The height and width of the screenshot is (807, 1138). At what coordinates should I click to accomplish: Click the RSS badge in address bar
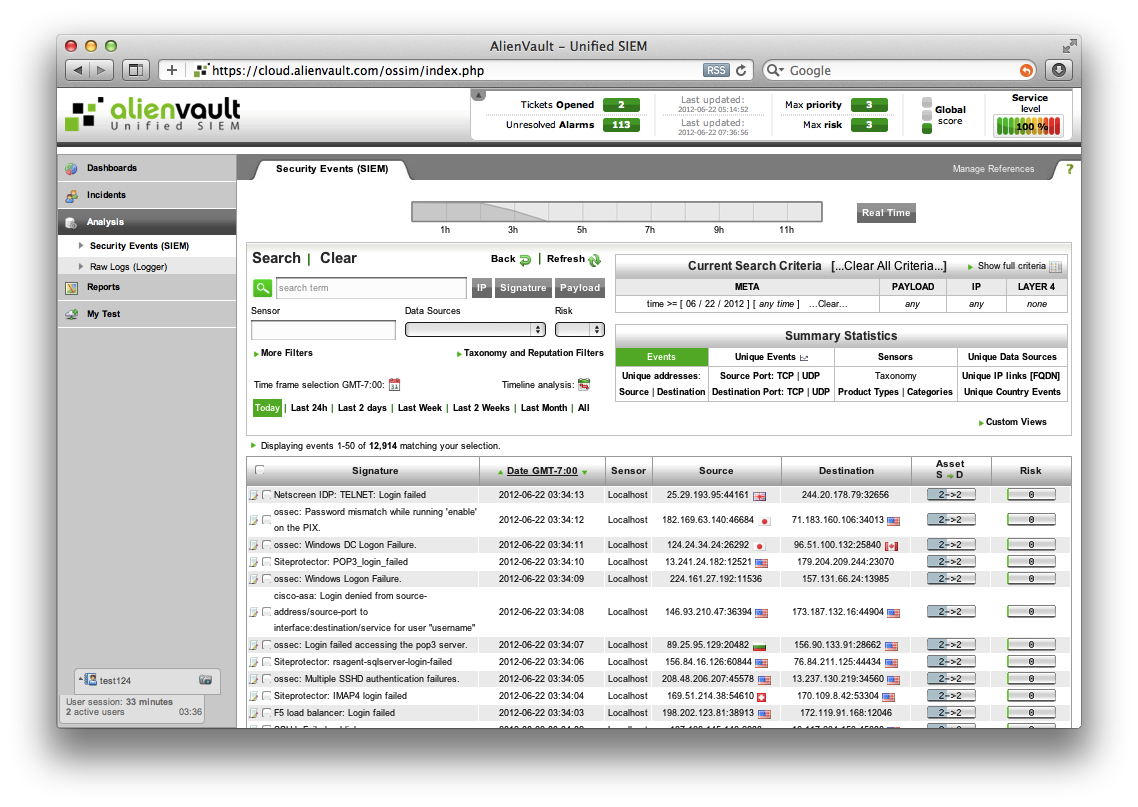716,70
